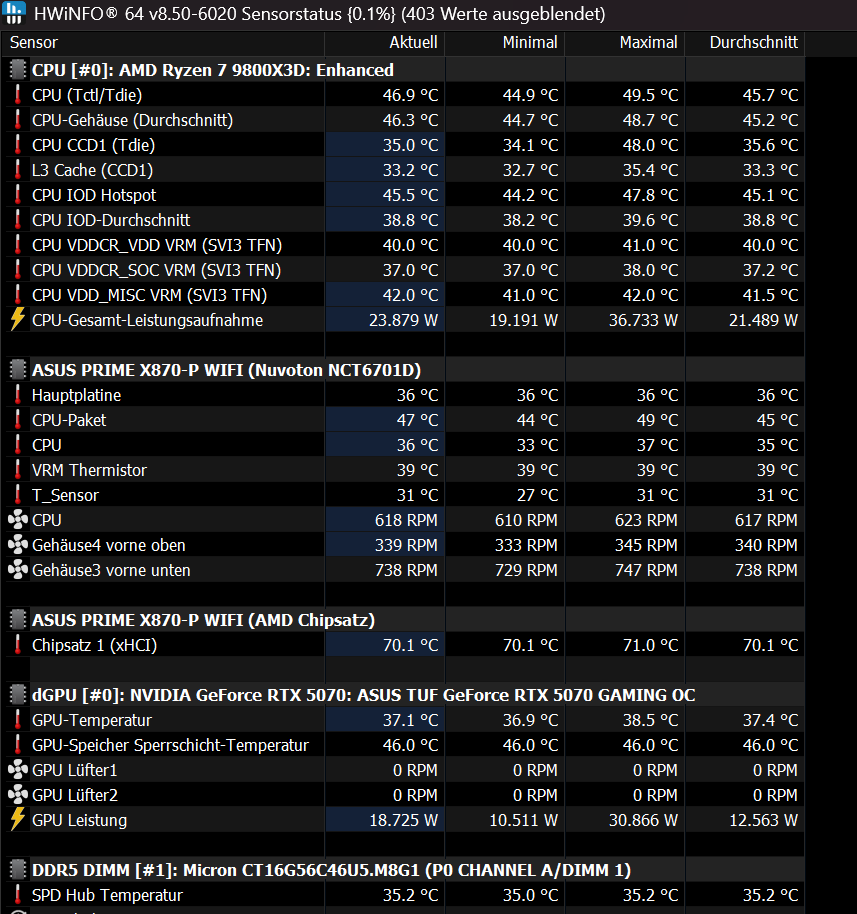This screenshot has height=914, width=857.
Task: Click thermometer icon beside CPU VDDCR_VDD VRM
Action: coord(18,245)
